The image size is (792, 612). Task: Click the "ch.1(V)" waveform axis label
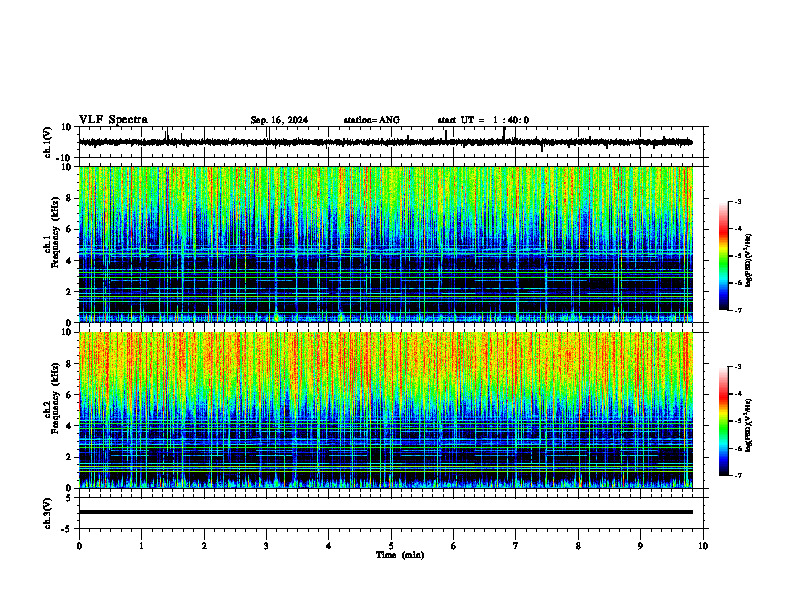(x=47, y=142)
